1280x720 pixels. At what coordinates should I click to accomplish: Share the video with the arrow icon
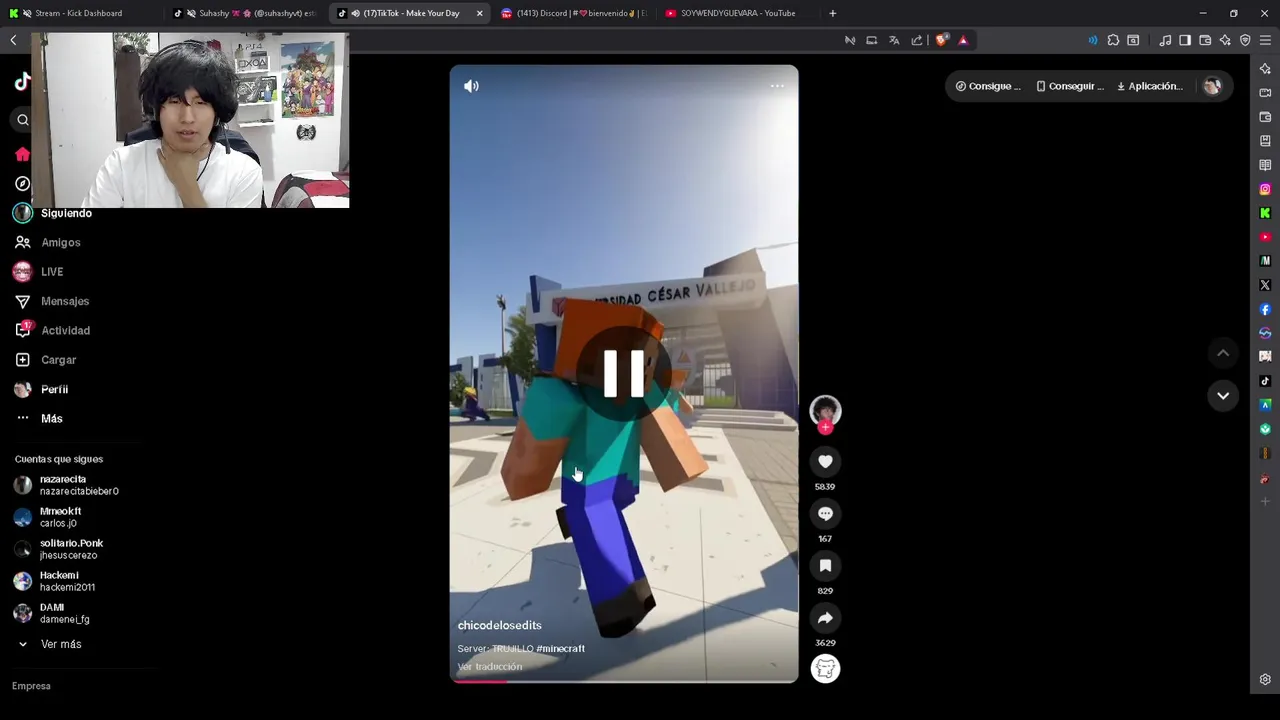coord(825,617)
